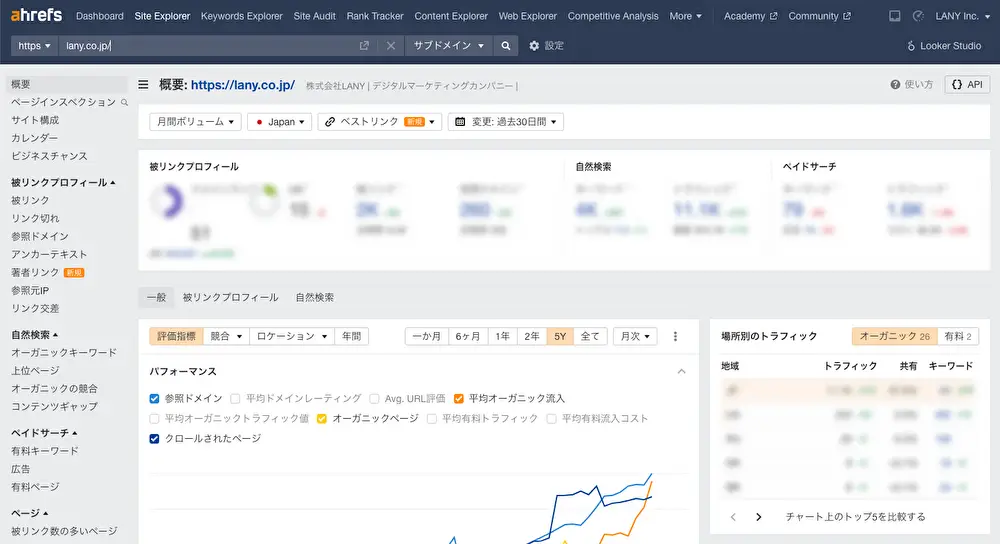1000x544 pixels.
Task: Switch to 被リンクプロフィール tab
Action: pos(230,297)
